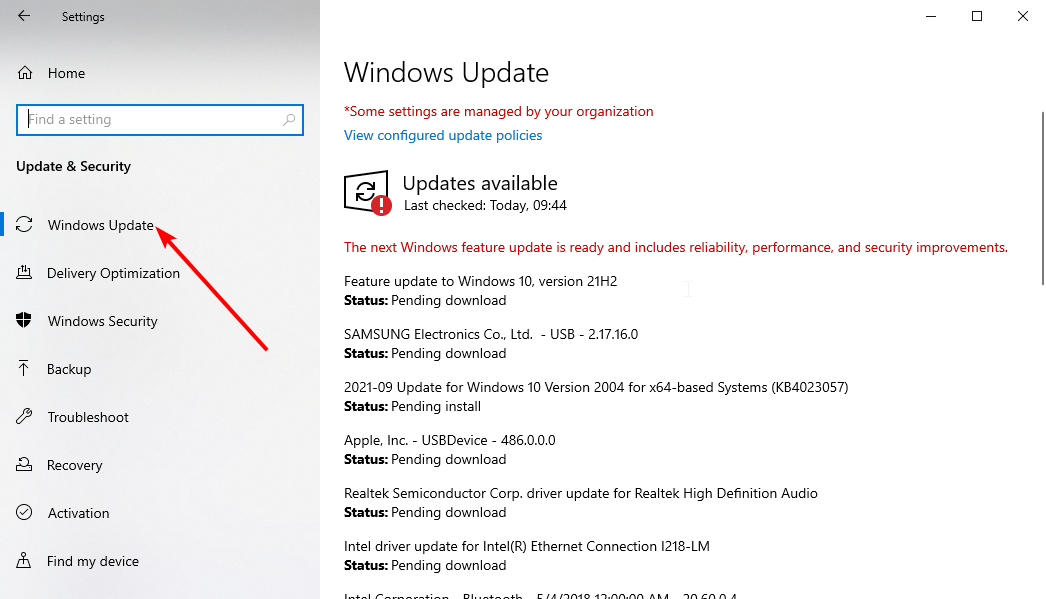Click the Troubleshoot wrench icon
1046x599 pixels.
click(x=24, y=416)
